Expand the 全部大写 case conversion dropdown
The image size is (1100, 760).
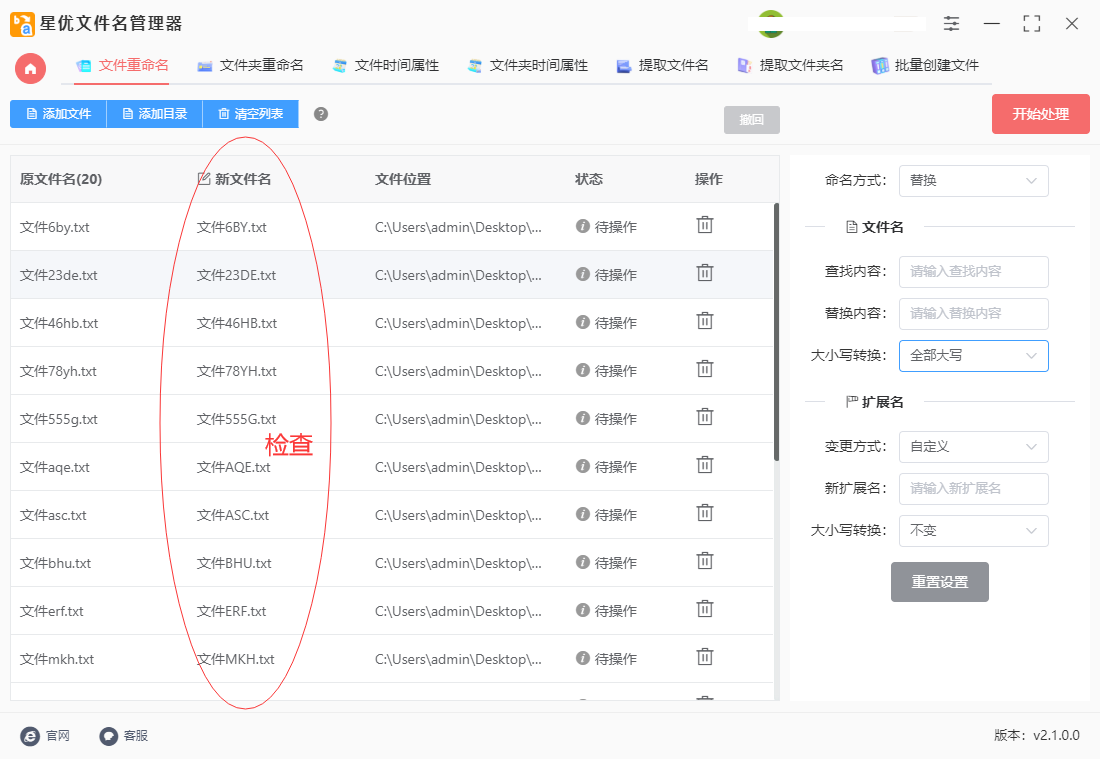973,355
